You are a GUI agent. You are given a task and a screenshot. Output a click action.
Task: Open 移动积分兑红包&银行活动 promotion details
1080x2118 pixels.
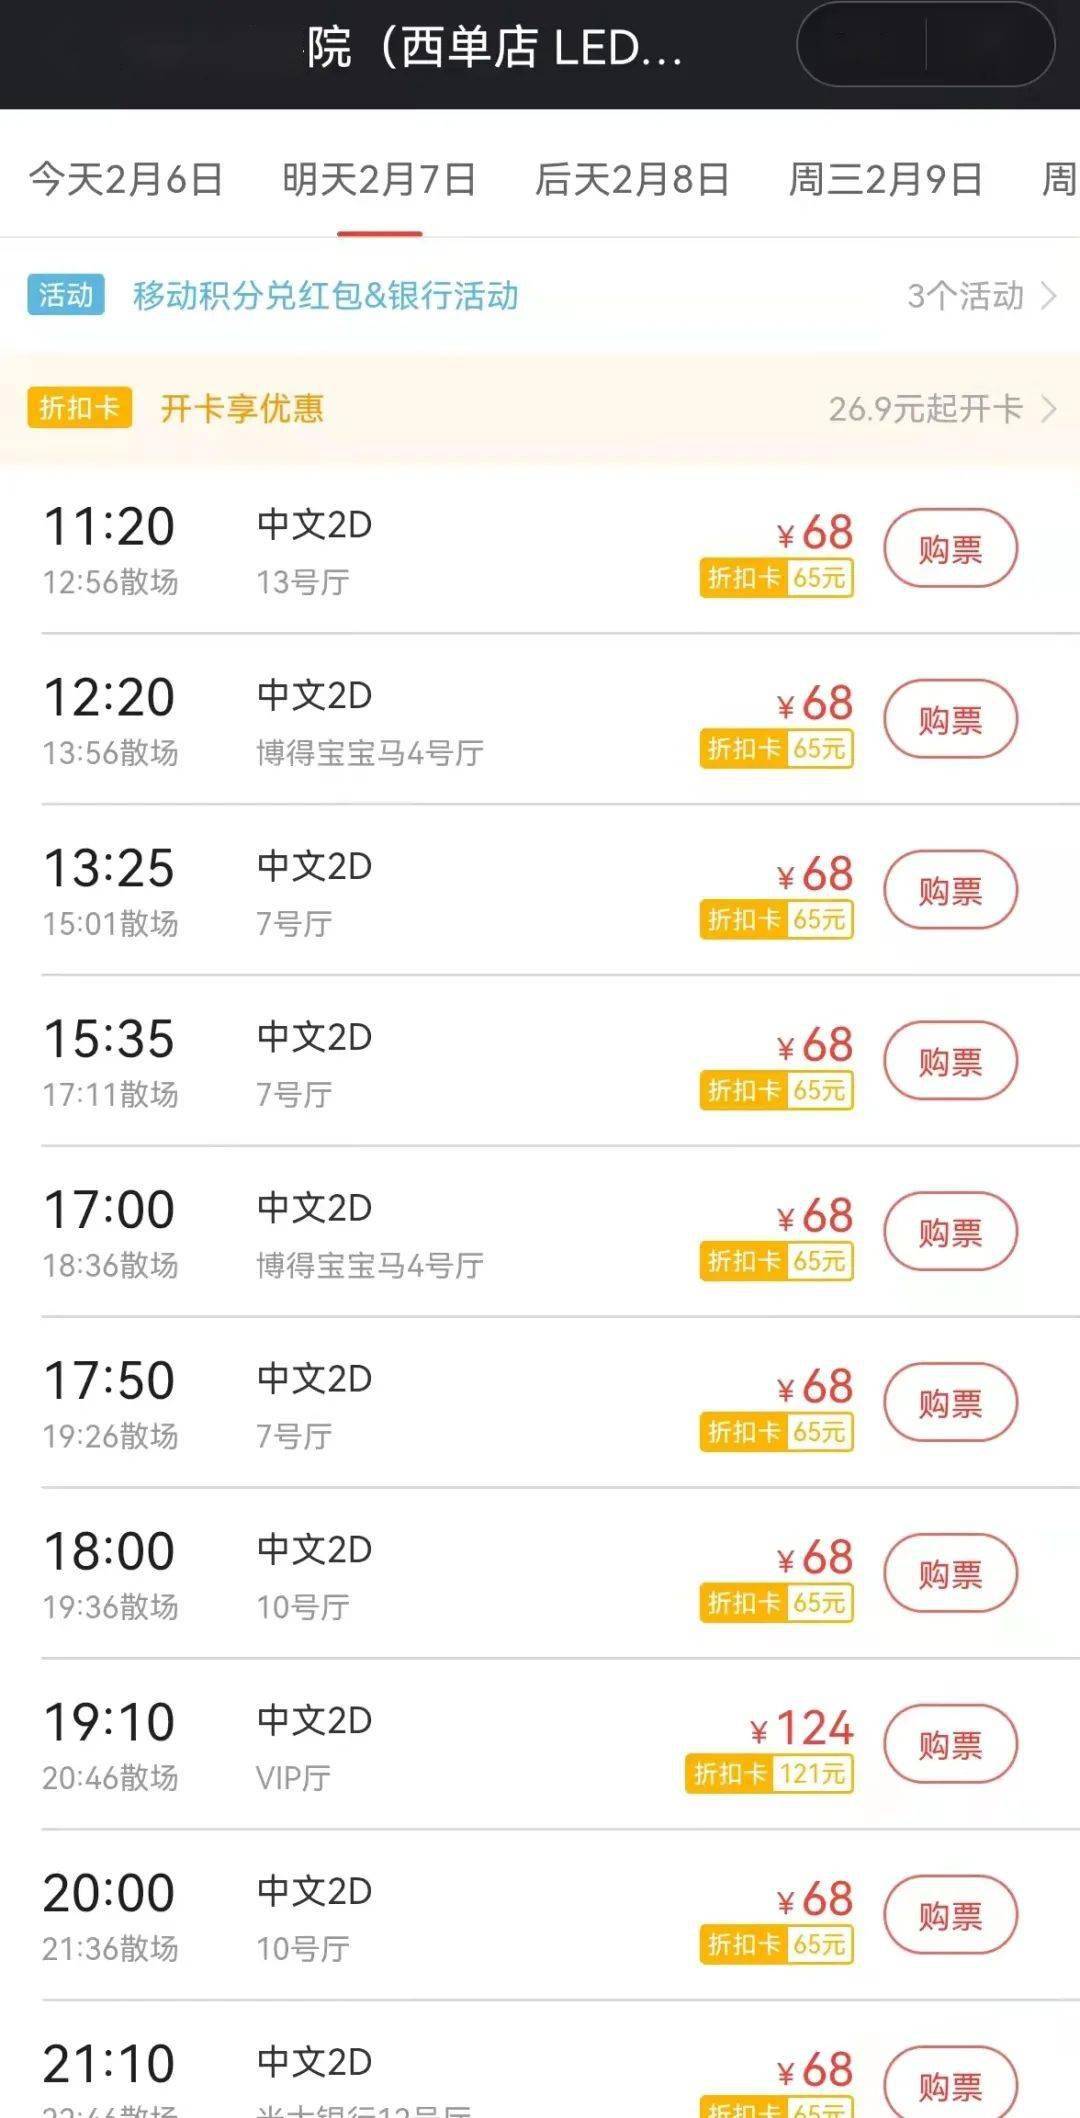point(326,296)
